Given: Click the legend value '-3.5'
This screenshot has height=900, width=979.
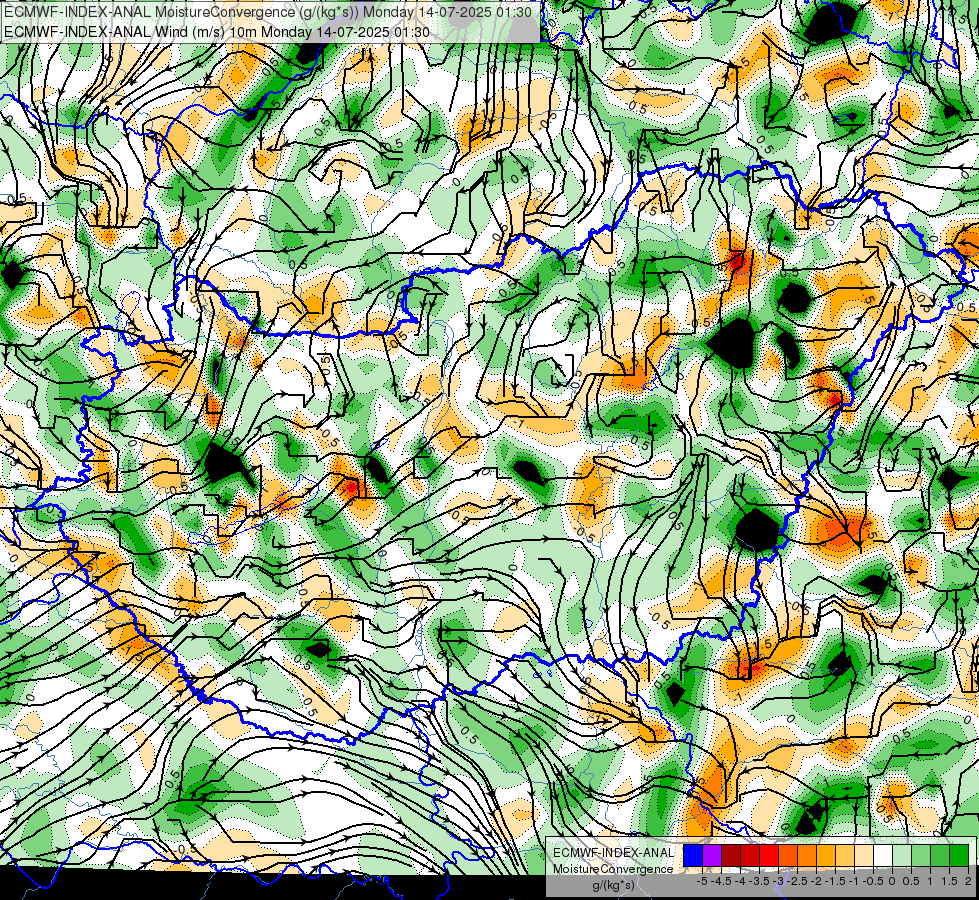Looking at the screenshot, I should pyautogui.click(x=760, y=881).
